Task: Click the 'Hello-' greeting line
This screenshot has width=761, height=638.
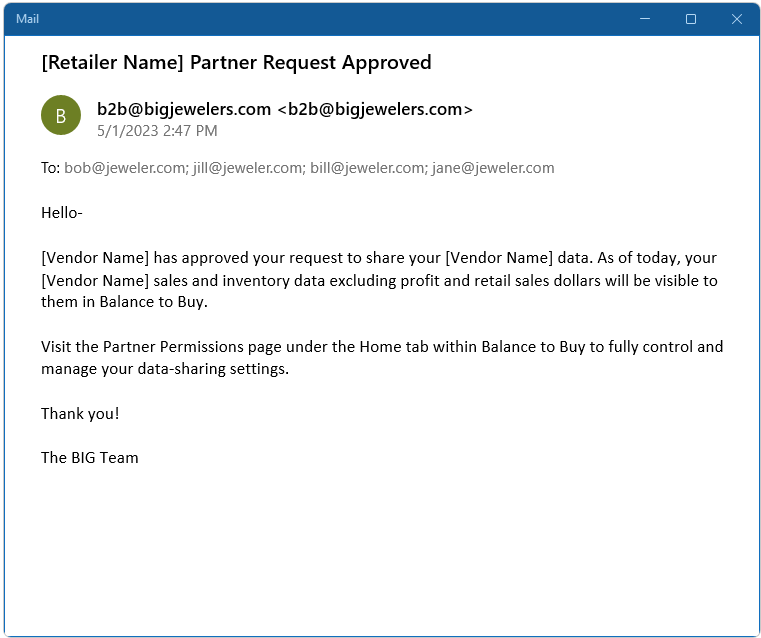Action: (62, 213)
